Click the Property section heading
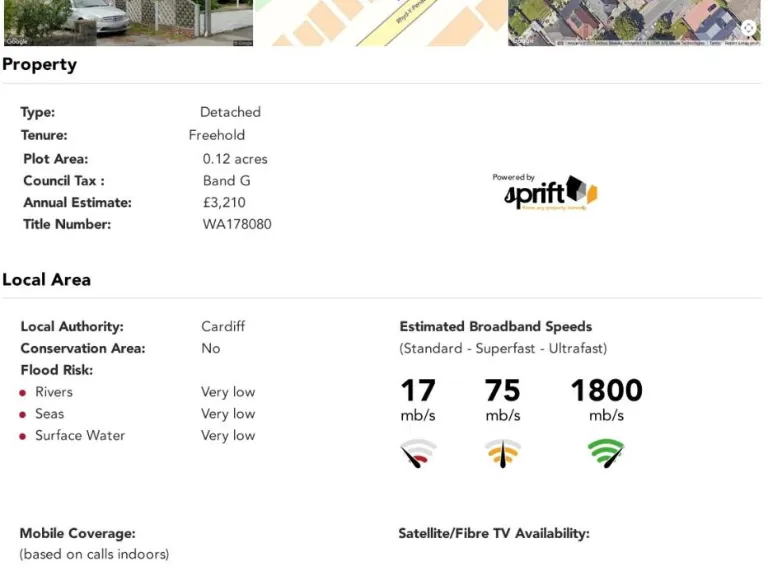The height and width of the screenshot is (576, 768). point(39,65)
